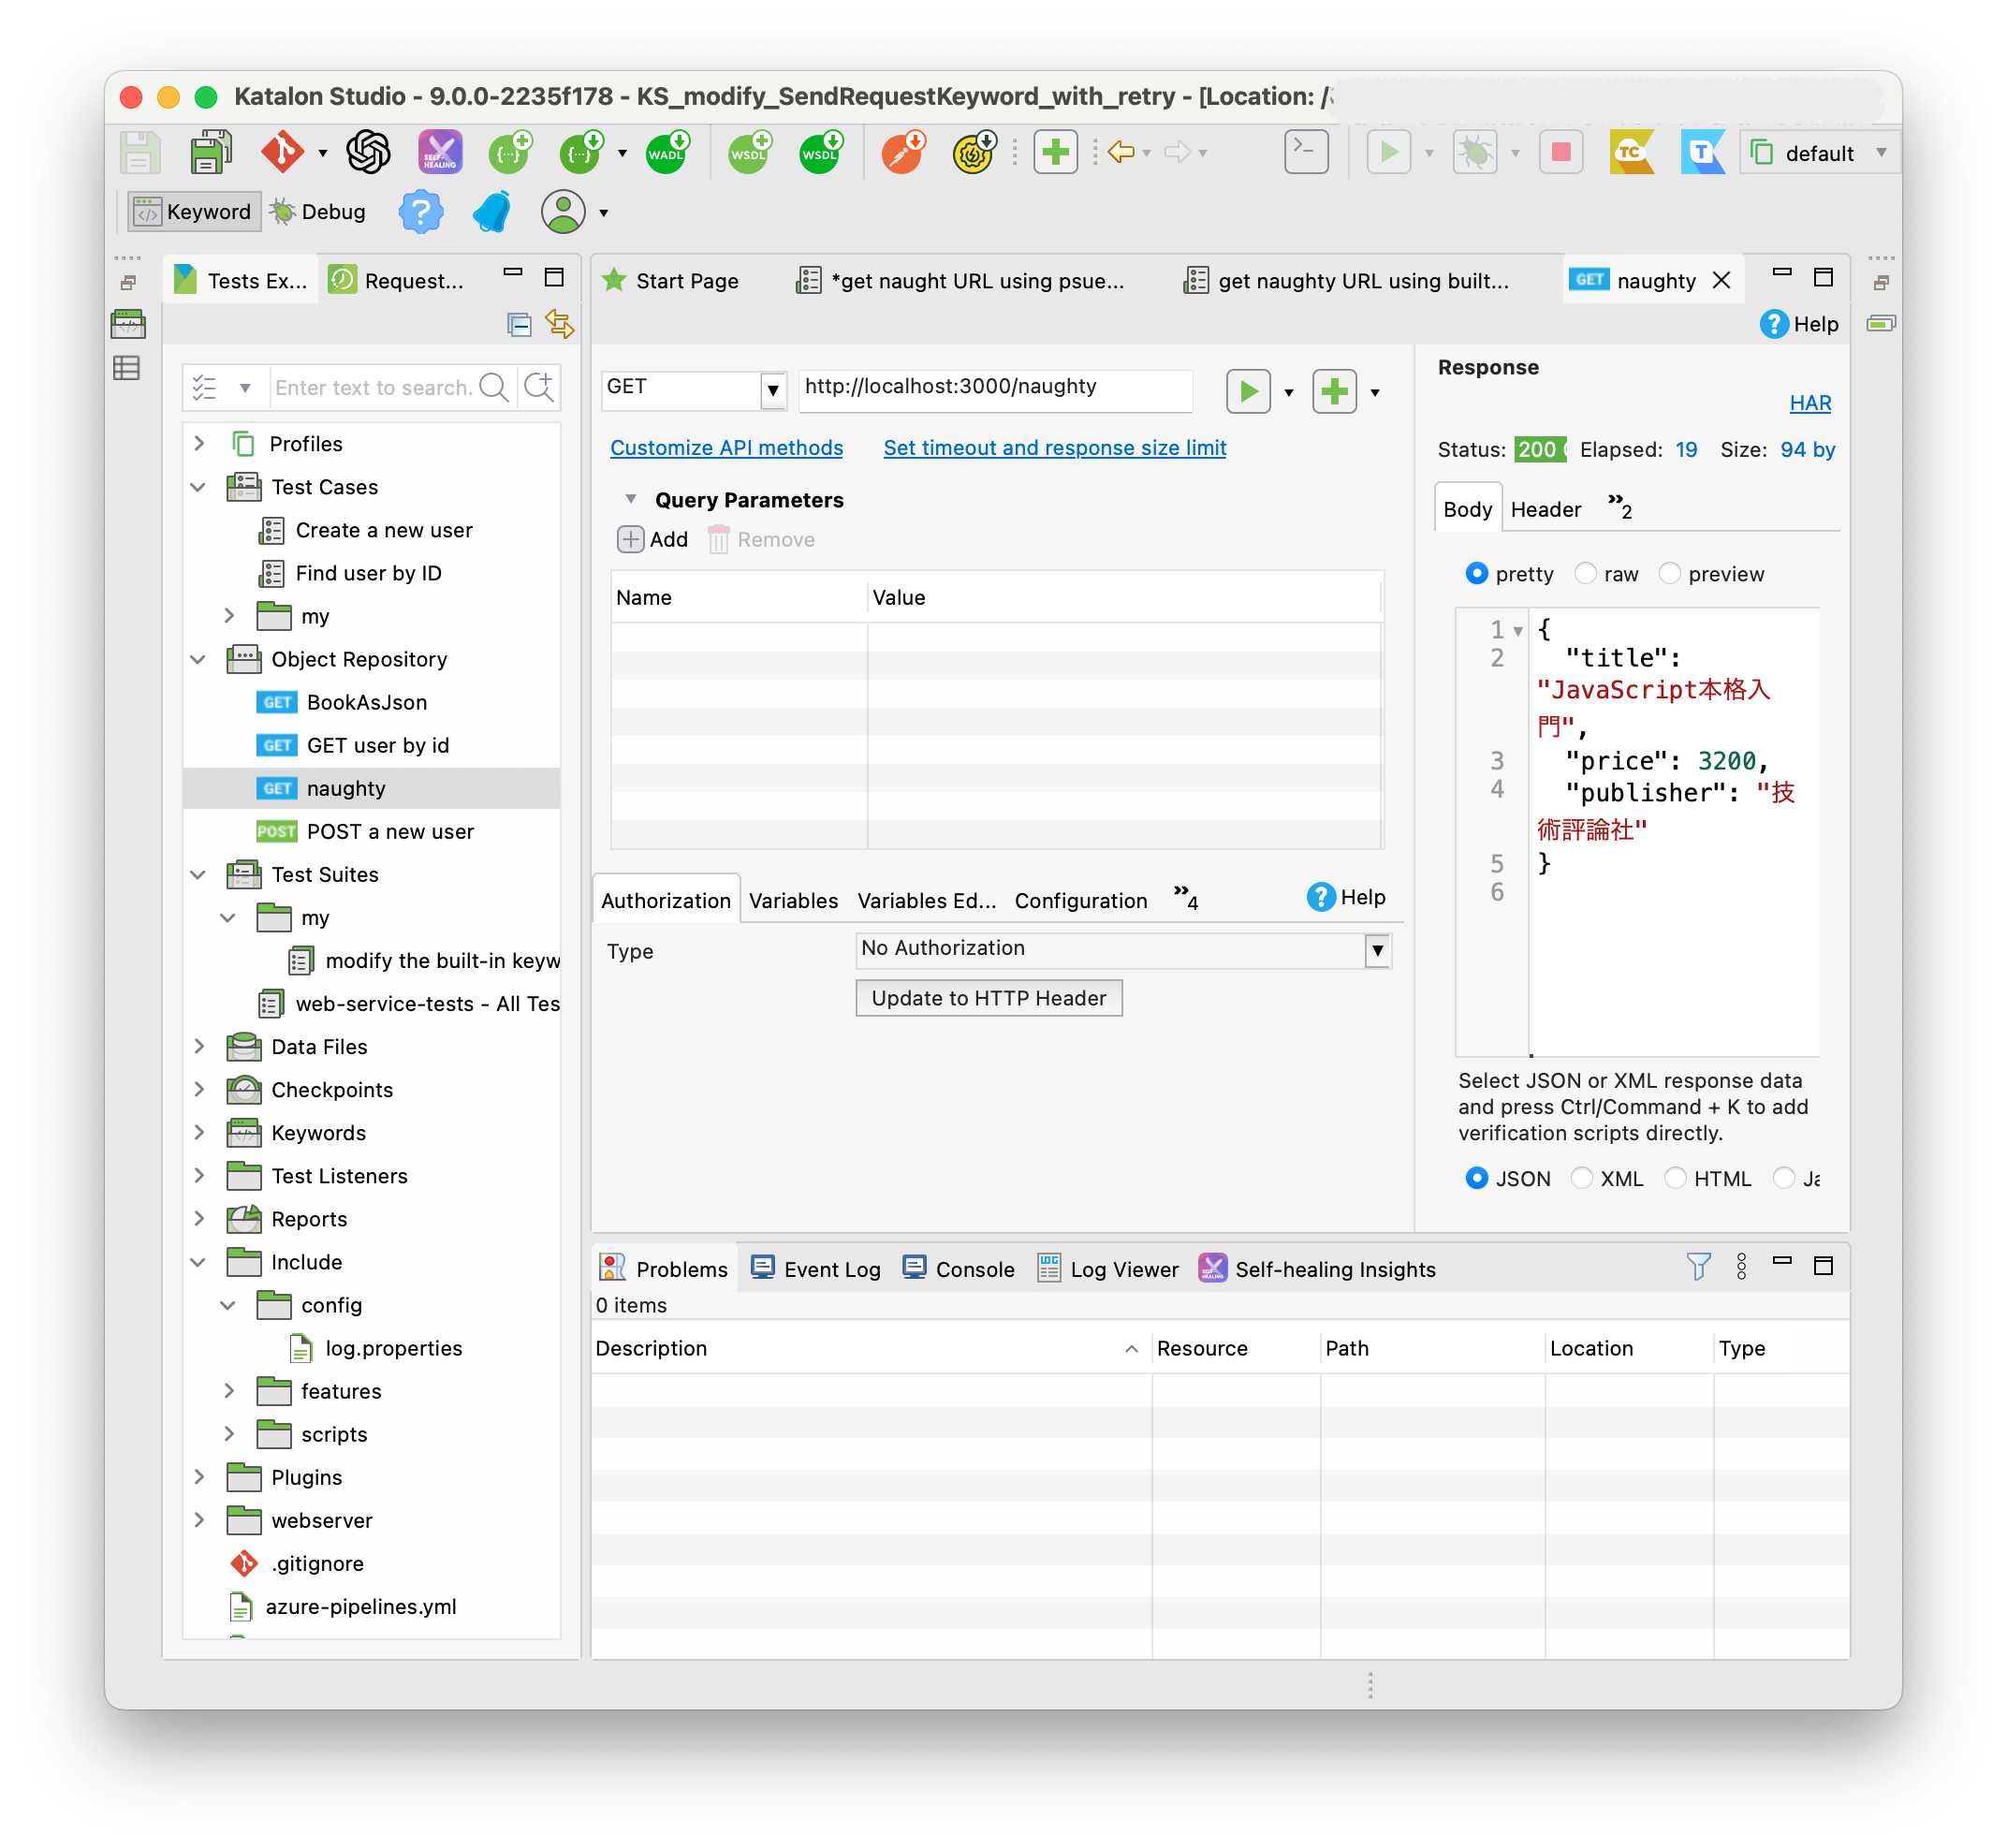Open the Katalon TestCloud icon
The width and height of the screenshot is (2007, 1848).
click(1632, 152)
